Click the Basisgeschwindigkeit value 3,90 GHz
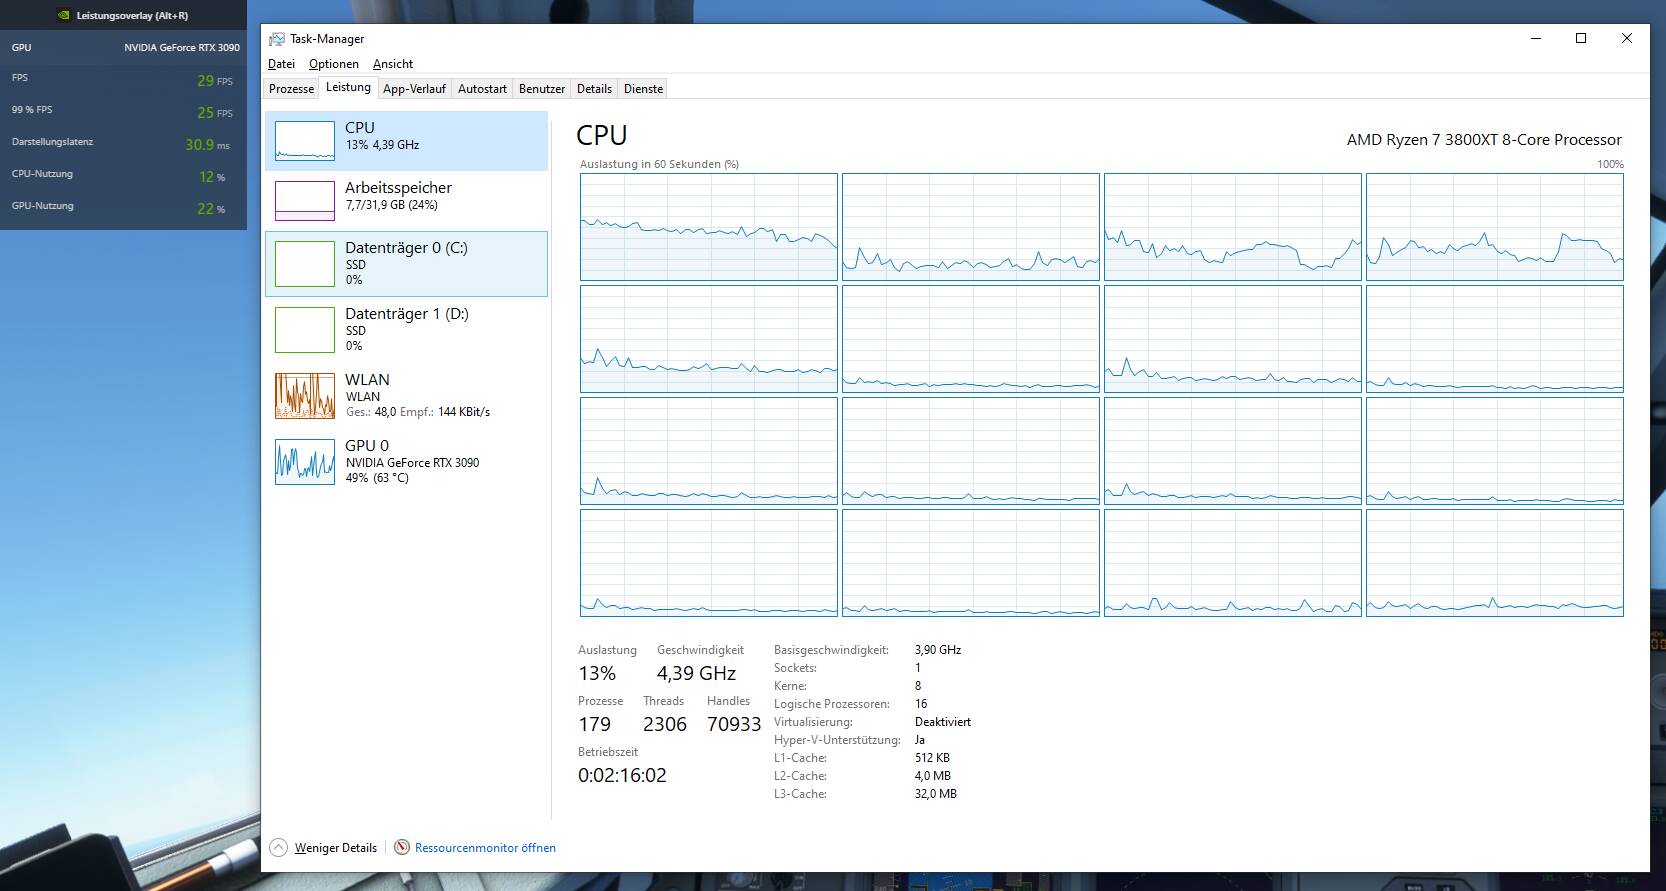 (938, 650)
